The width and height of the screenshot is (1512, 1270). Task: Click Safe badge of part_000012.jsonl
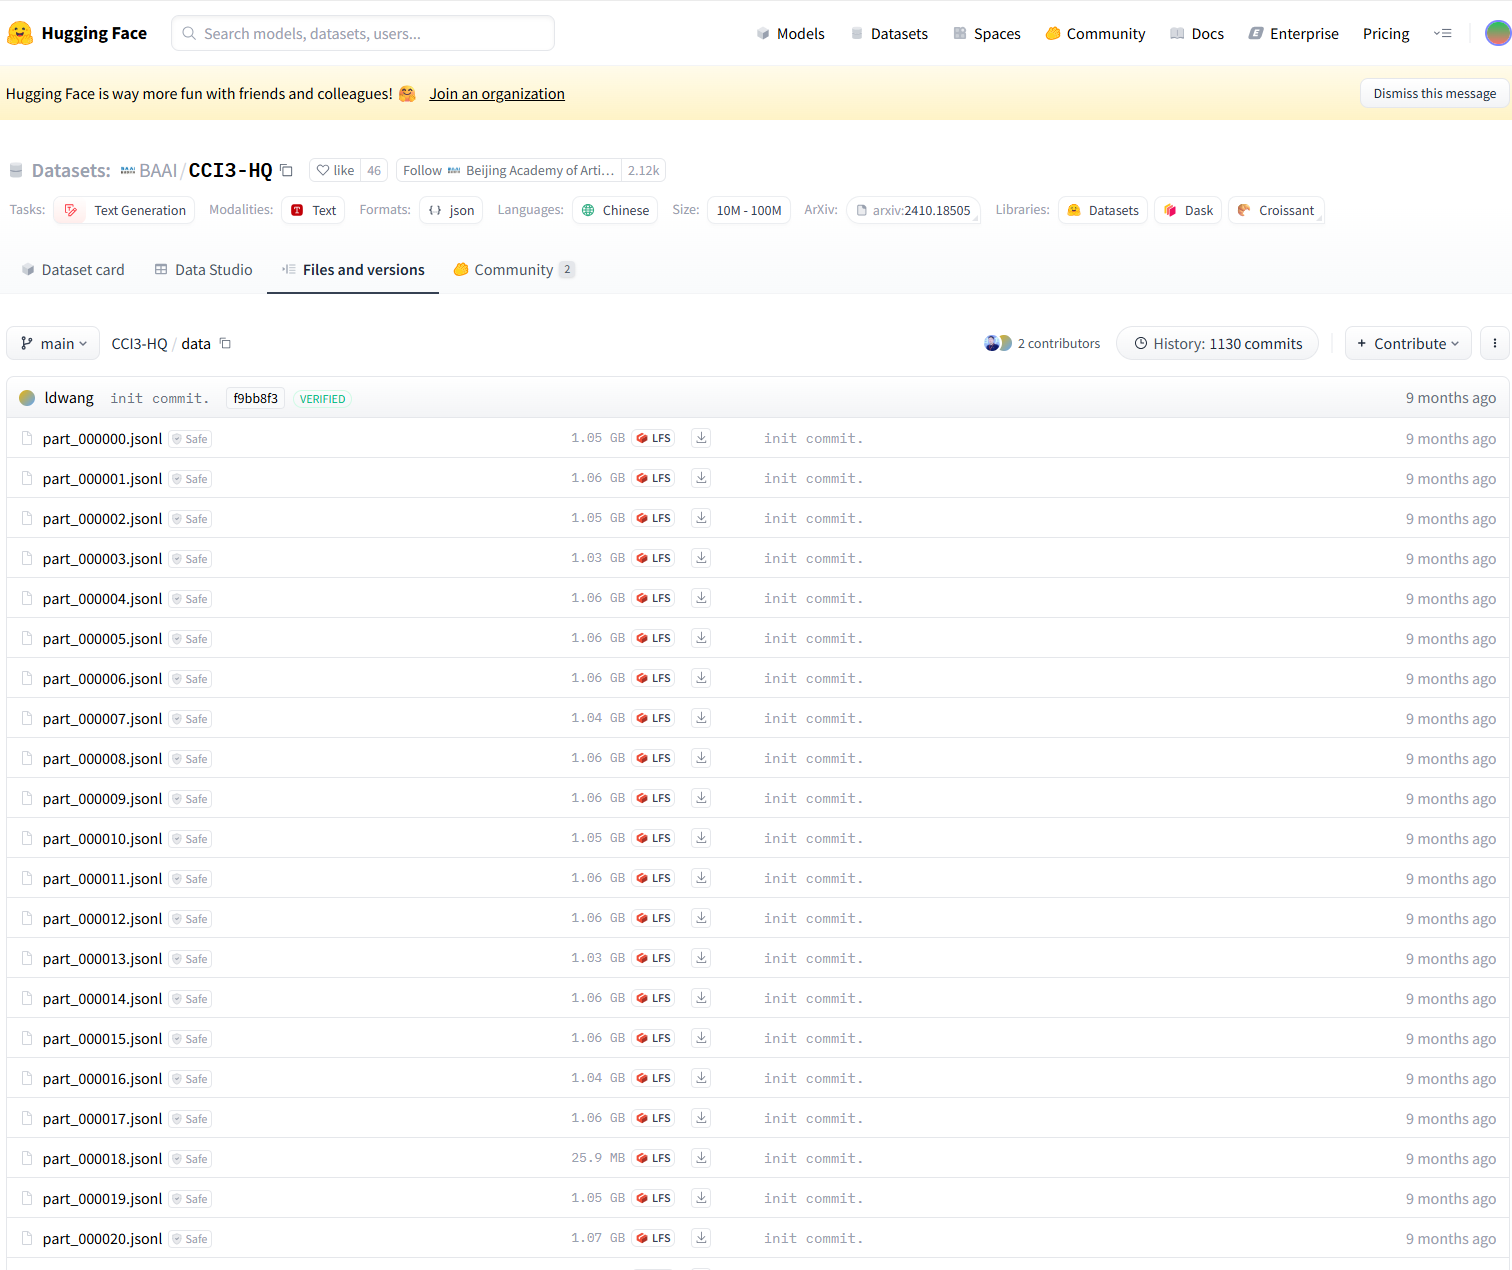[190, 919]
